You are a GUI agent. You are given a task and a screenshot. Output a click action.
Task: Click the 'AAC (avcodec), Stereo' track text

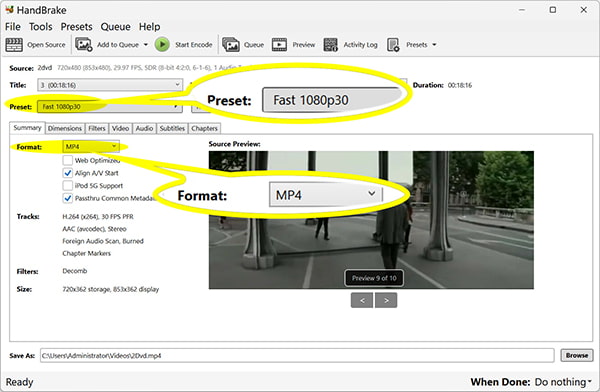click(94, 229)
